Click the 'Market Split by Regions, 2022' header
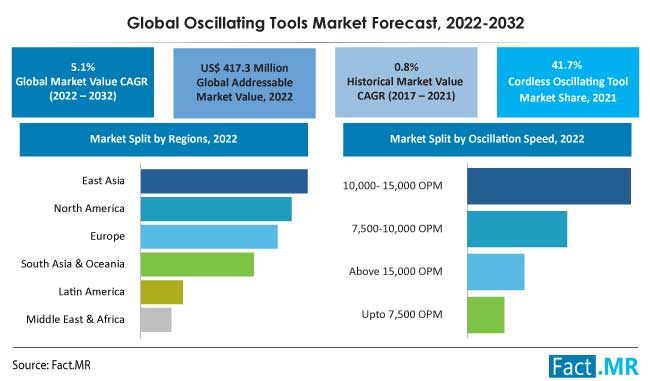Viewport: 650px width, 381px height. click(x=164, y=139)
